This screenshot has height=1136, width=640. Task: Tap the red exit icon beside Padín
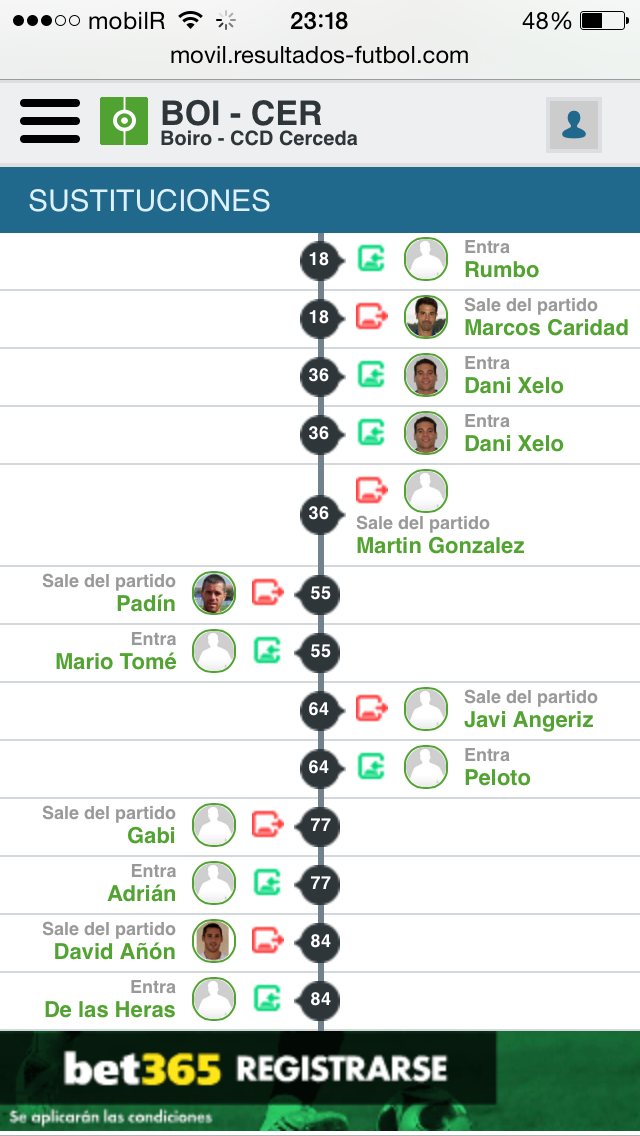click(x=267, y=593)
